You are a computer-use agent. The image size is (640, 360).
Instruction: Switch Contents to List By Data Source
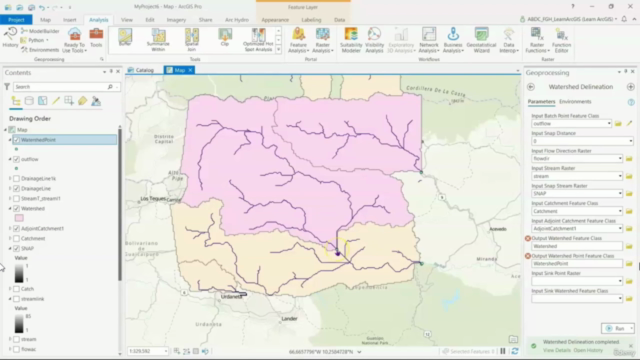(x=29, y=101)
